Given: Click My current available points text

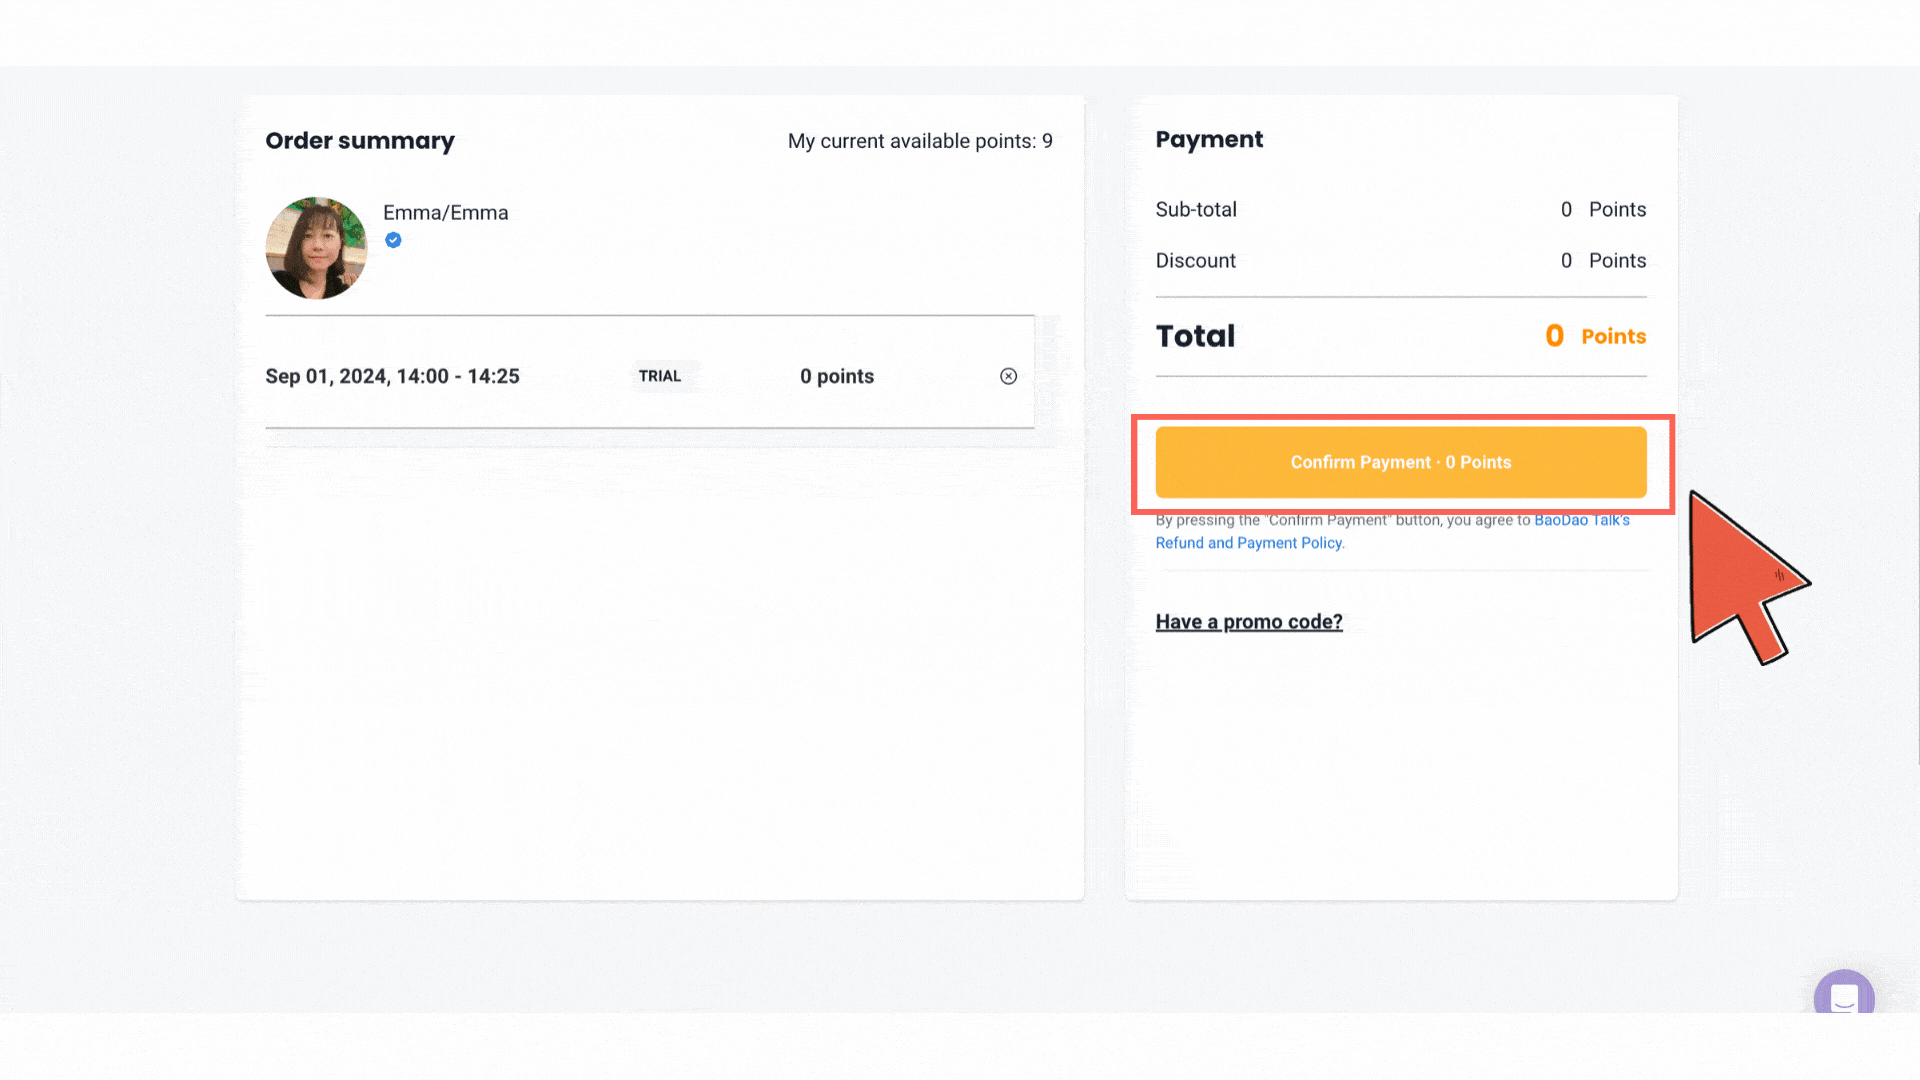Looking at the screenshot, I should pos(919,141).
